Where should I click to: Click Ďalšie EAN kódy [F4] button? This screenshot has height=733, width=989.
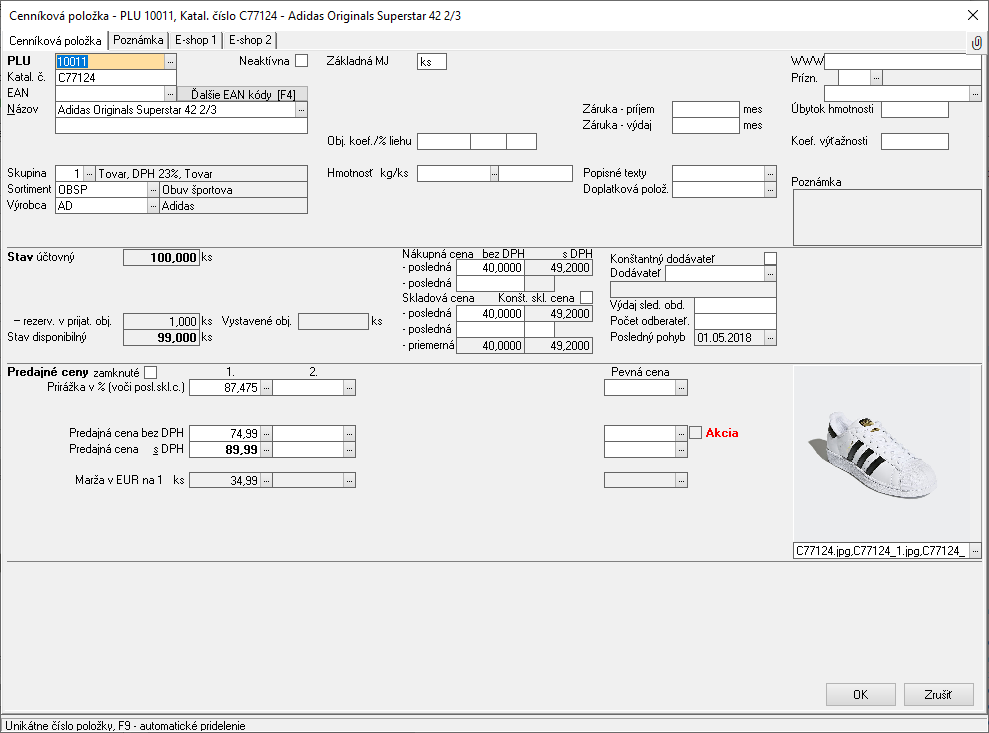(242, 93)
